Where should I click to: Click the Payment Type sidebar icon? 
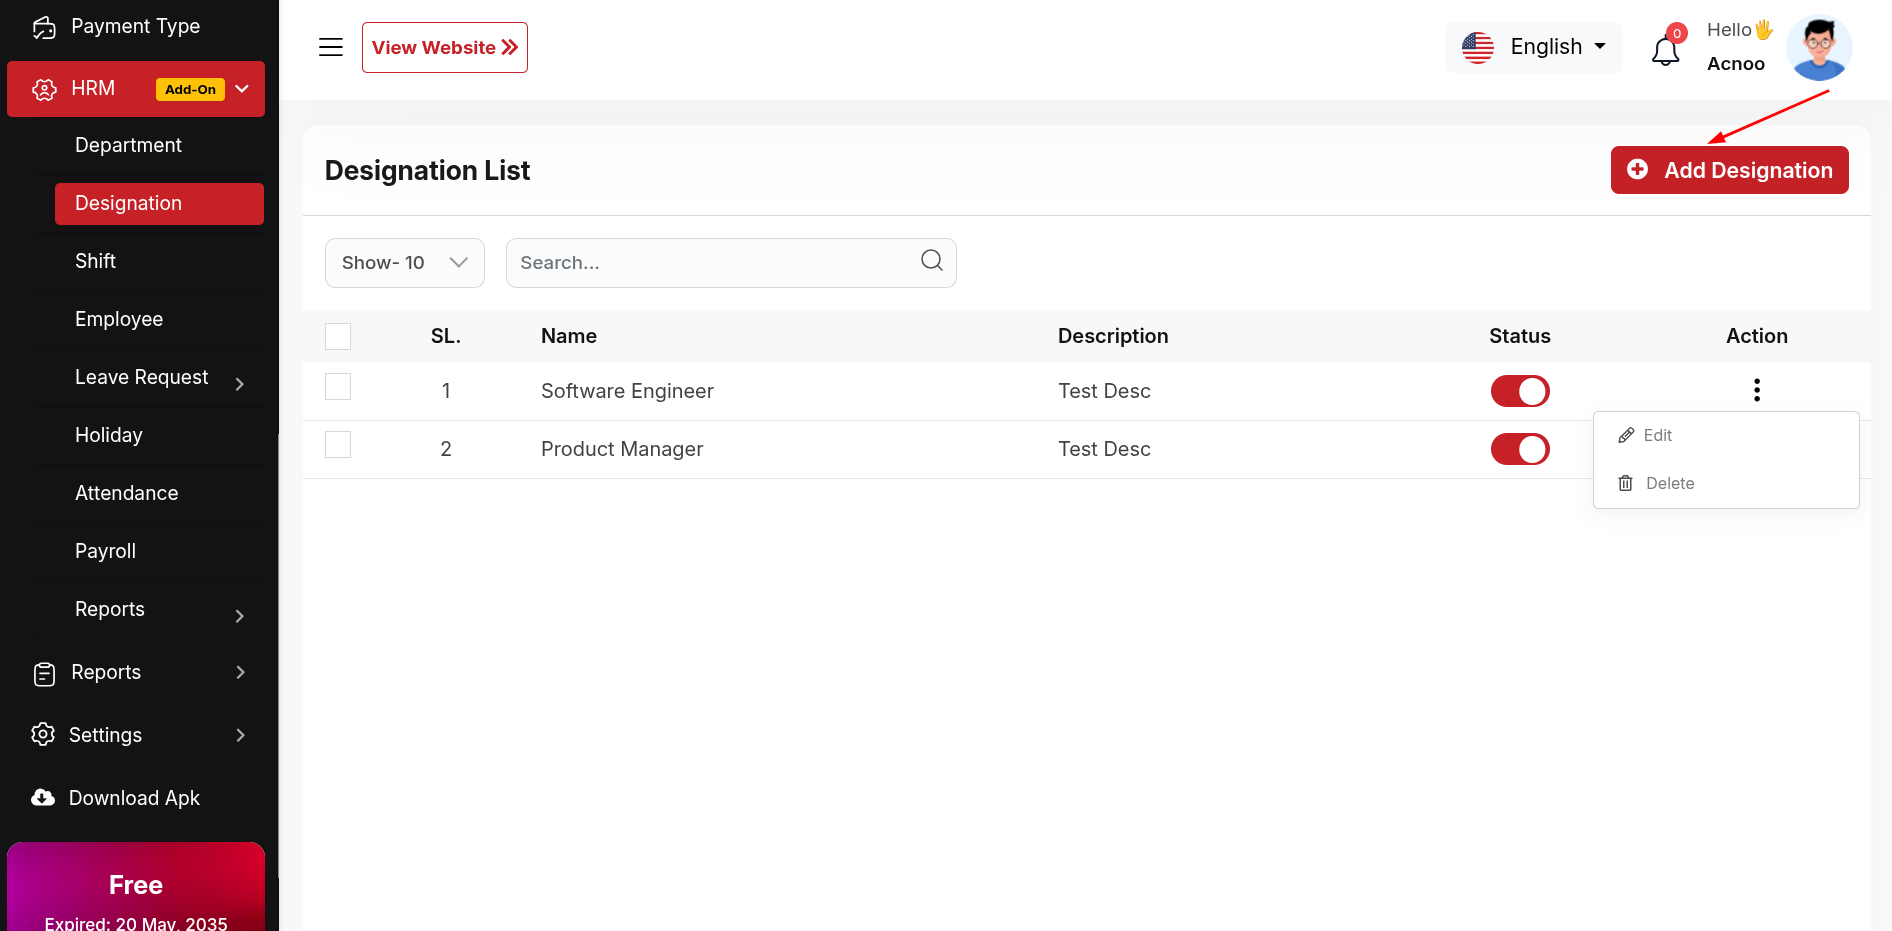pyautogui.click(x=44, y=27)
